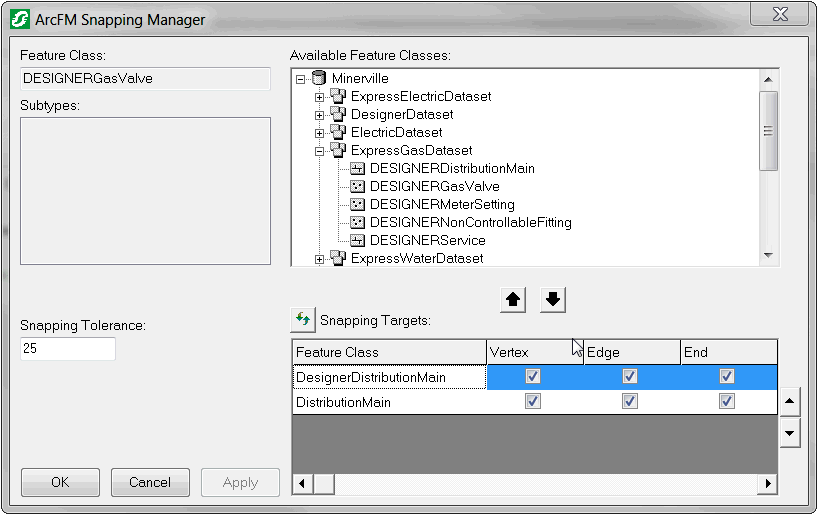Select DESIGNERGasValve in the tree

click(435, 187)
